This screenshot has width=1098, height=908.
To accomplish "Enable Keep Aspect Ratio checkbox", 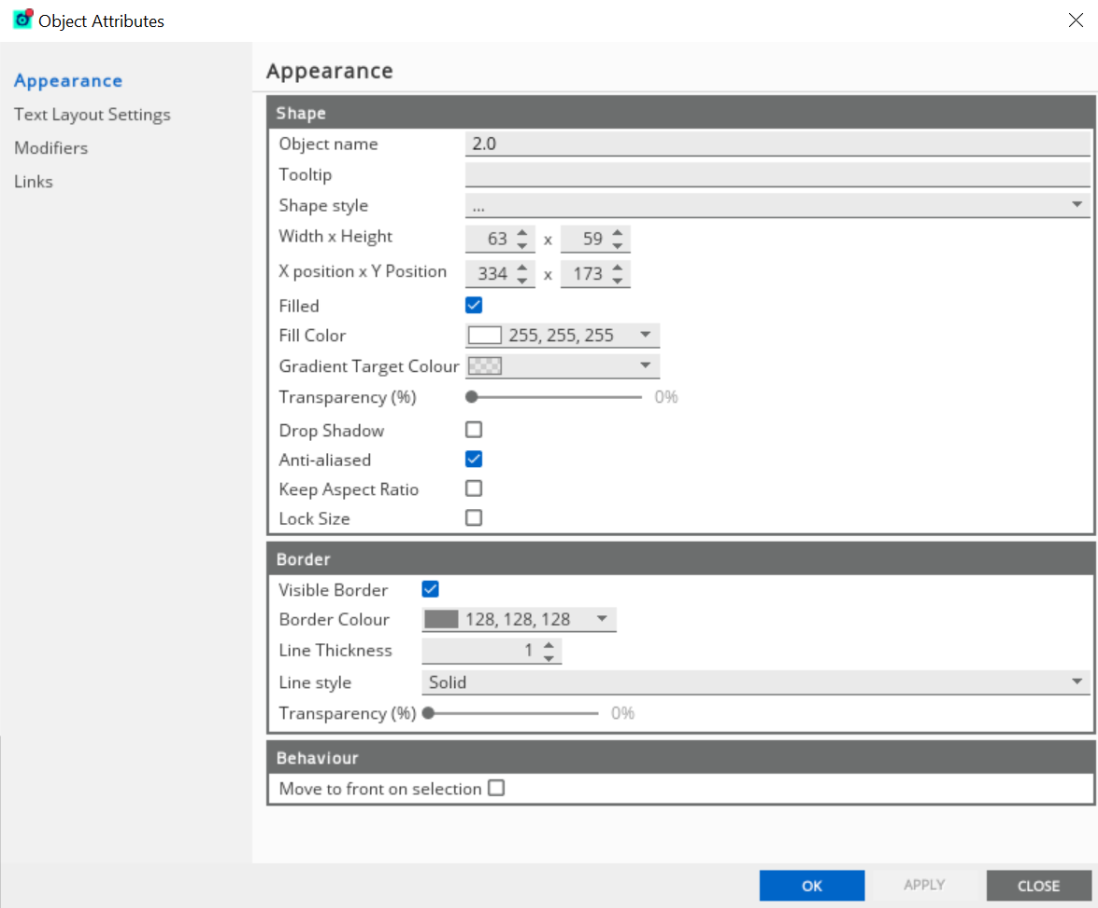I will click(x=474, y=489).
